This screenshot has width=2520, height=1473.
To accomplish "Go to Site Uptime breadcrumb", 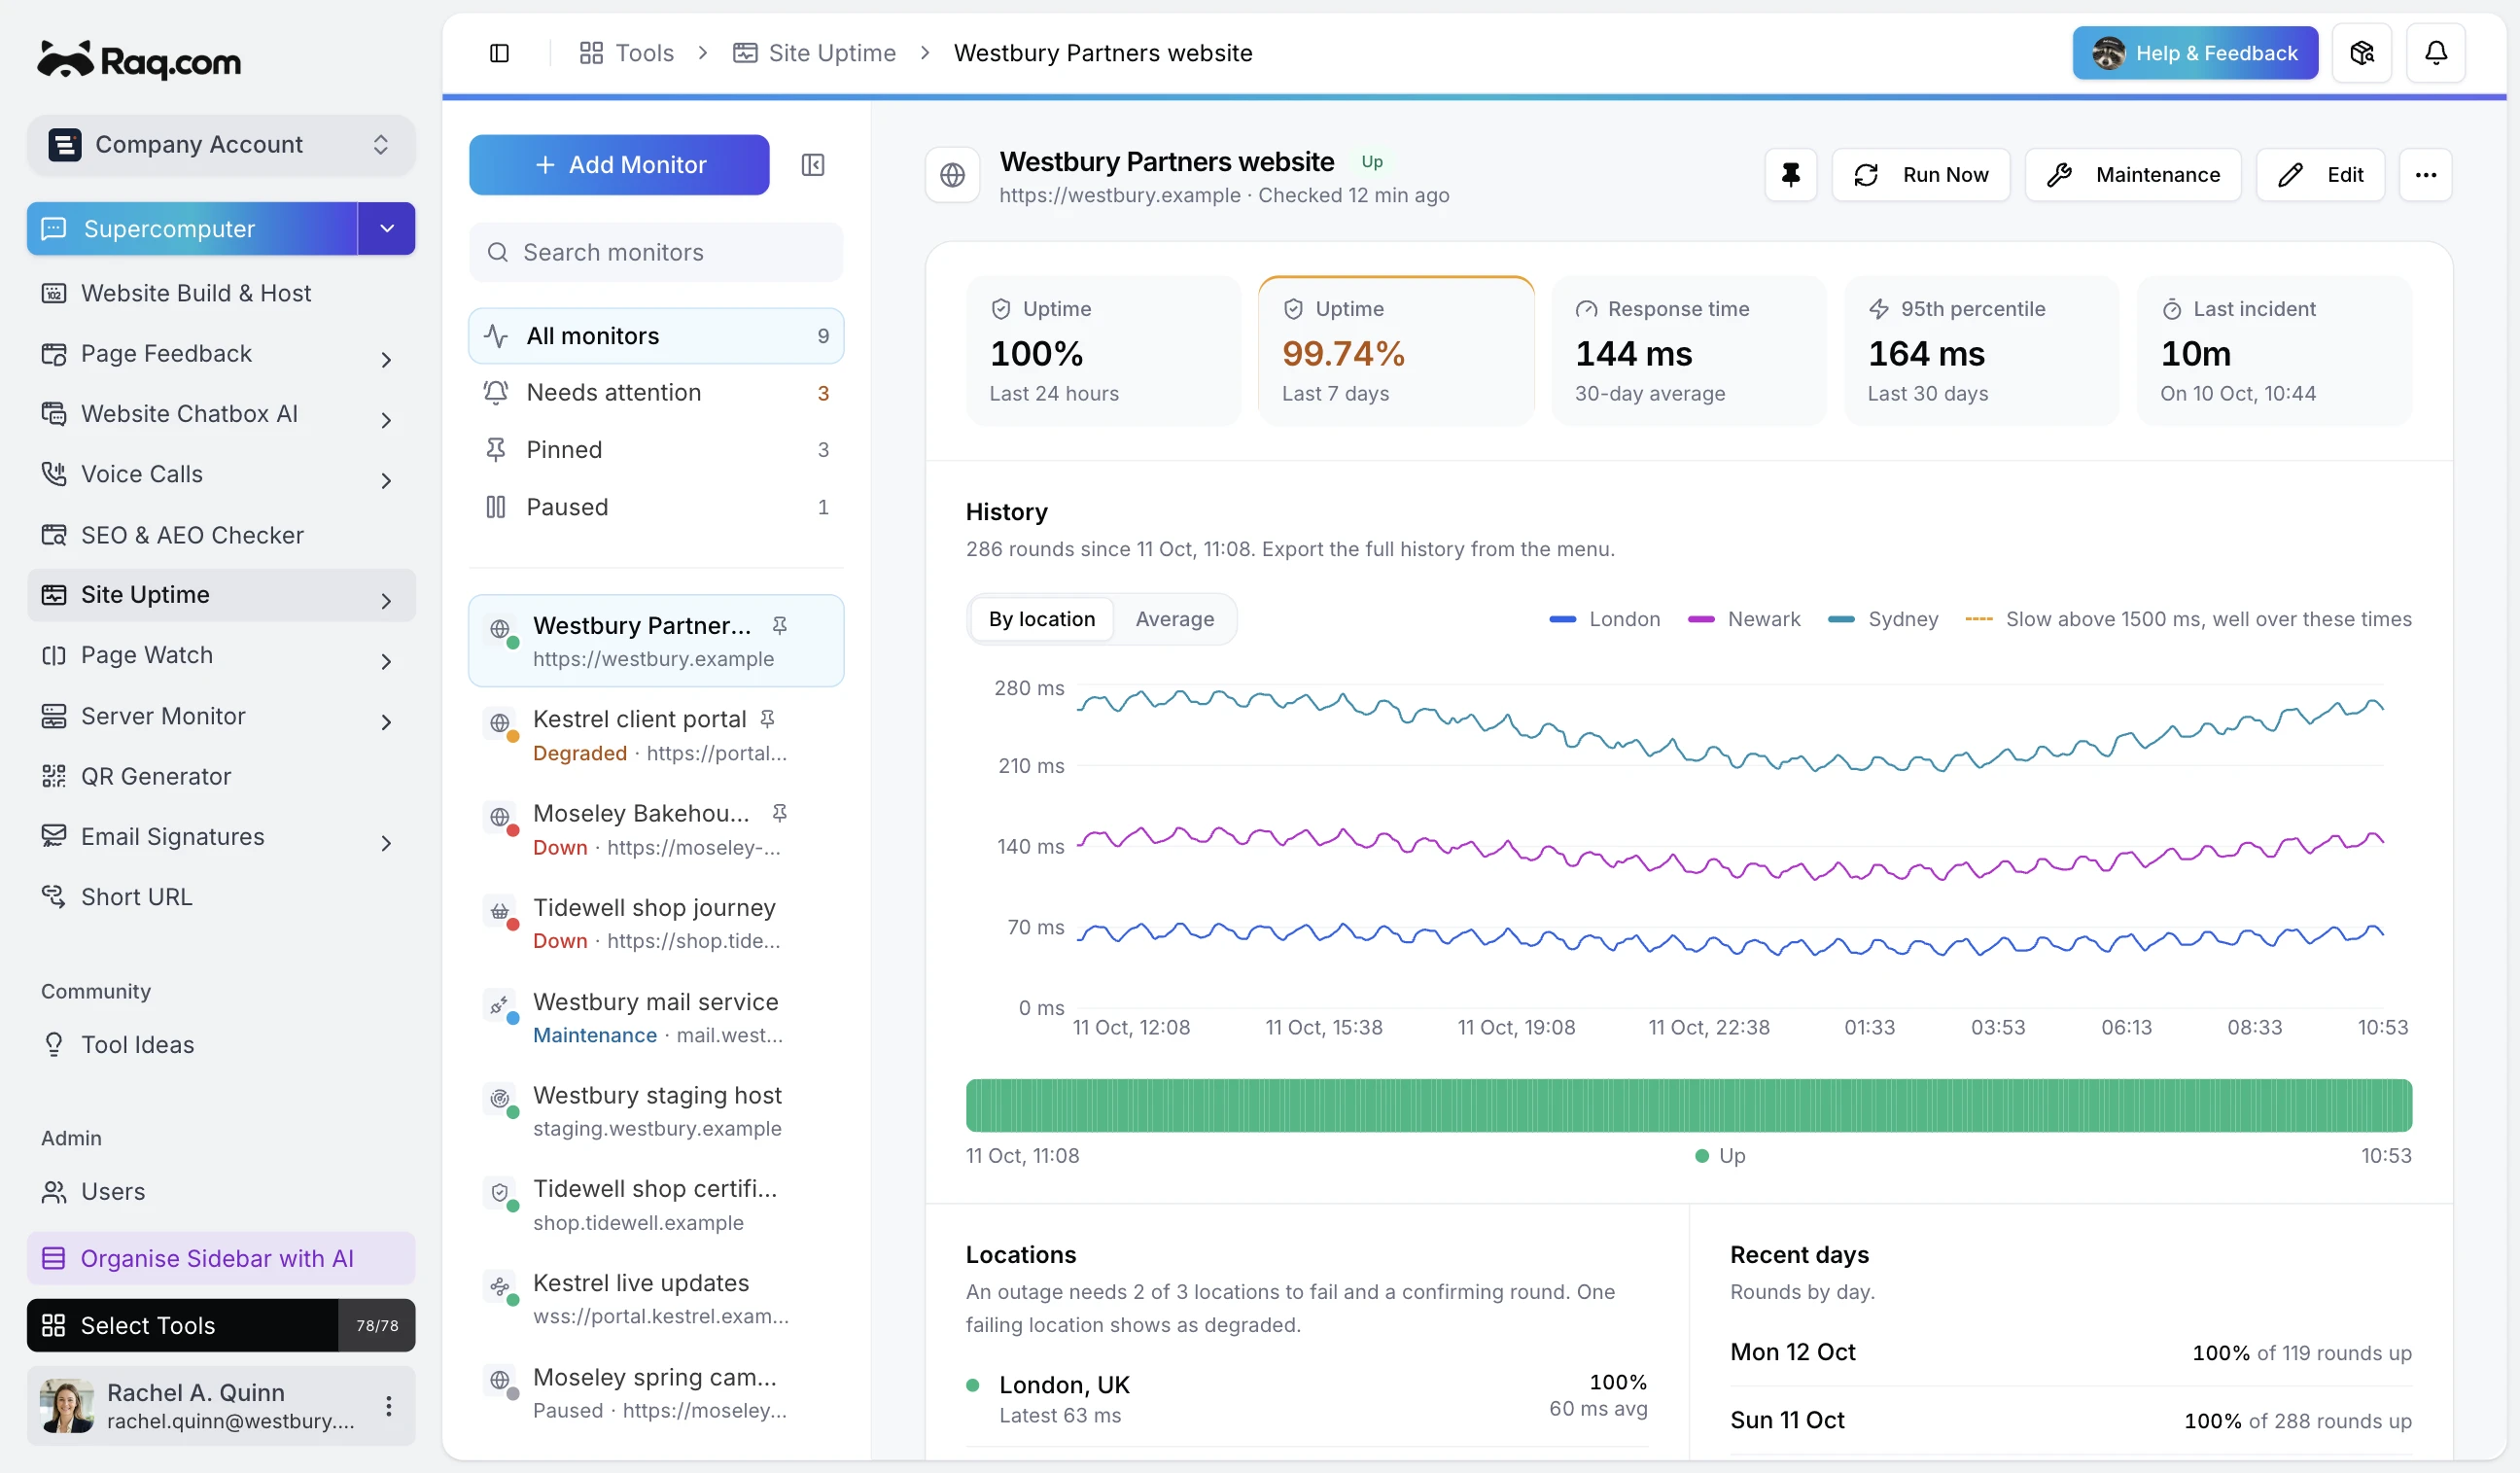I will tap(813, 53).
